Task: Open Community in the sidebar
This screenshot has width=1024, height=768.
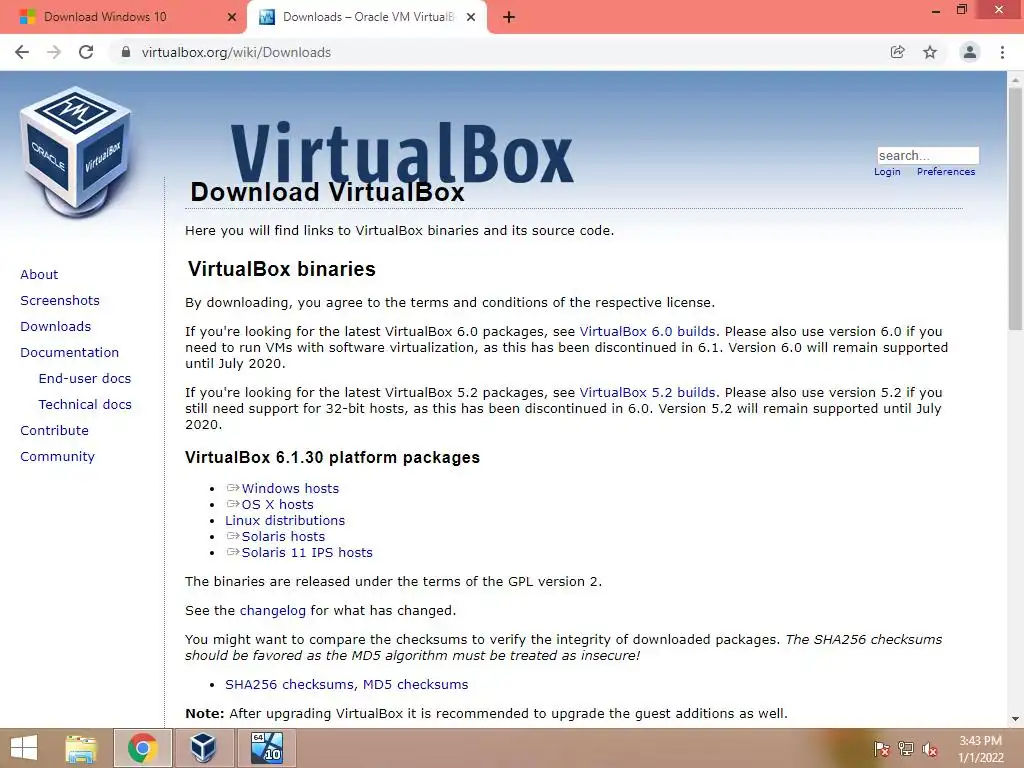Action: tap(57, 457)
